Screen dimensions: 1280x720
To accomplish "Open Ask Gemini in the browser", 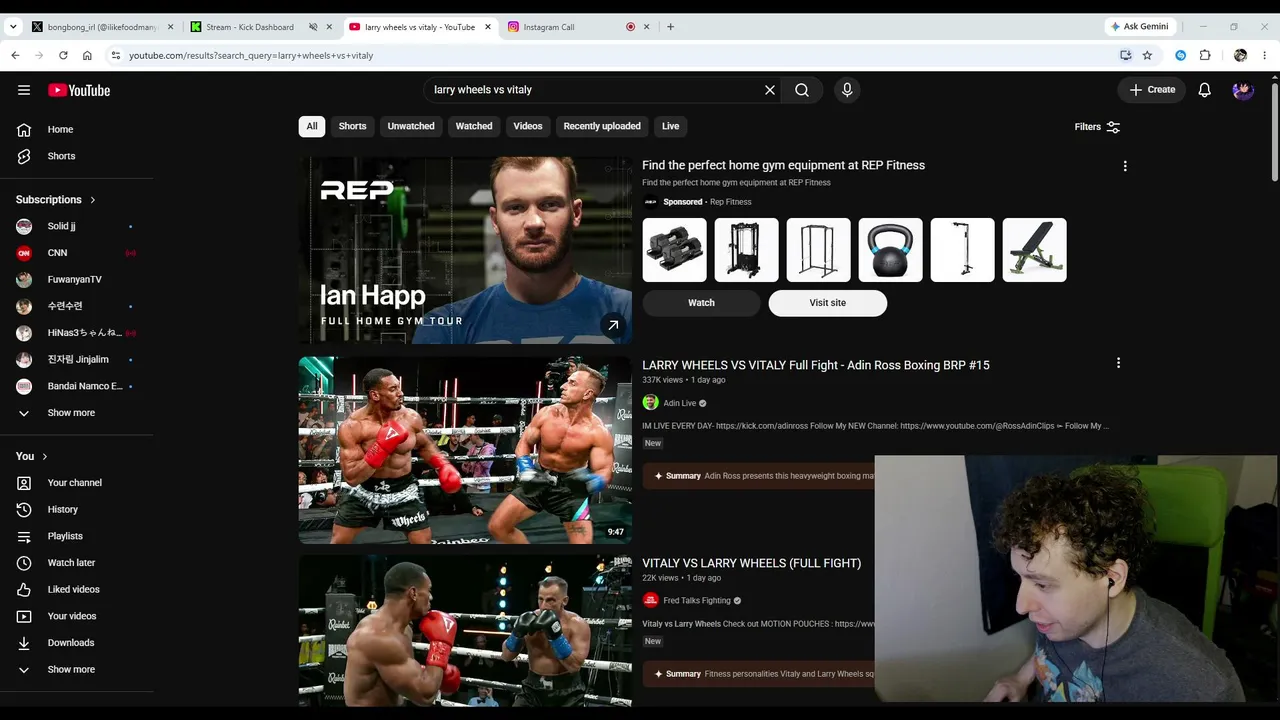I will point(1141,27).
